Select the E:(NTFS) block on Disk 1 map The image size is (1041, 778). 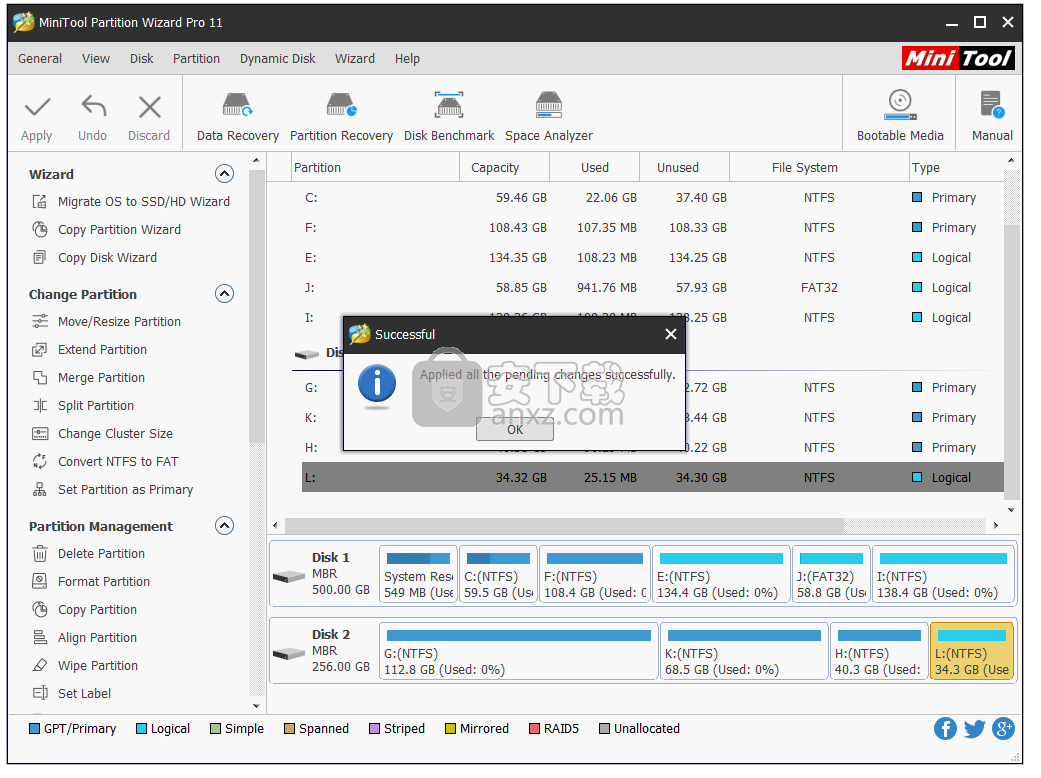(x=722, y=574)
